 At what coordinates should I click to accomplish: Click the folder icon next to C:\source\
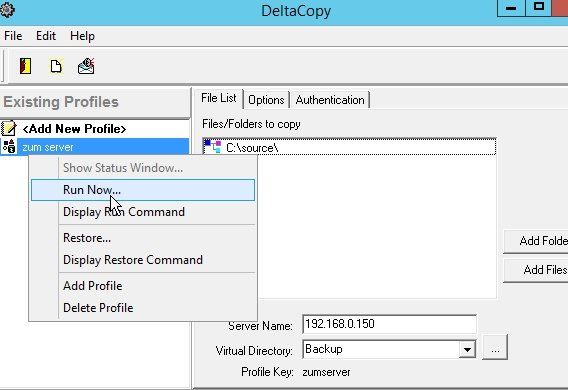click(213, 147)
